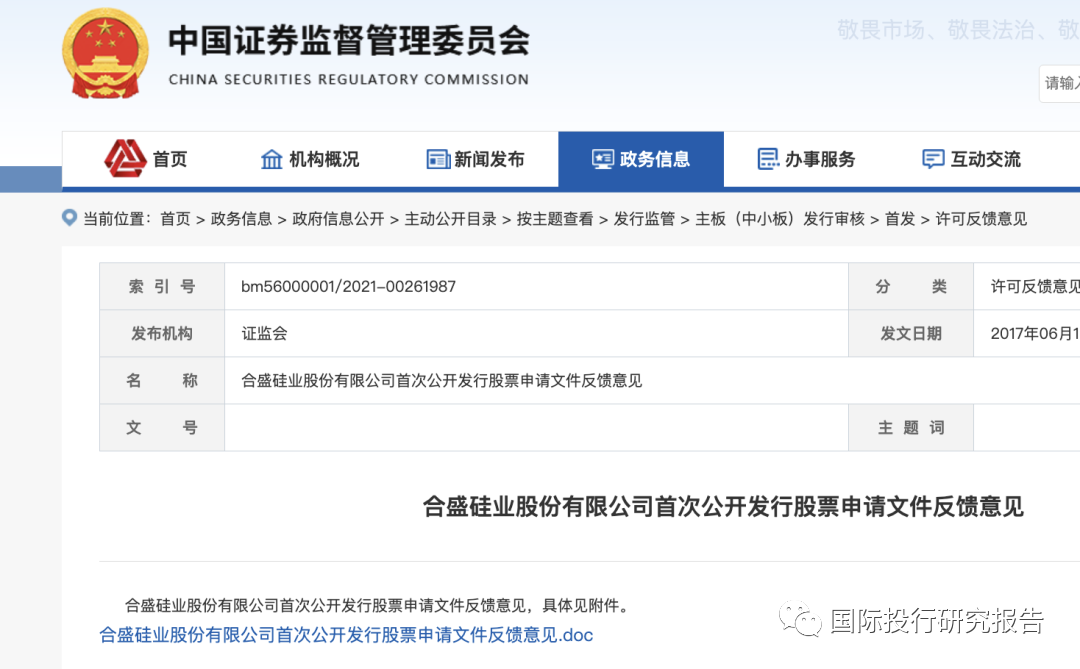Click the monitor icon beside 政务信息

(603, 159)
